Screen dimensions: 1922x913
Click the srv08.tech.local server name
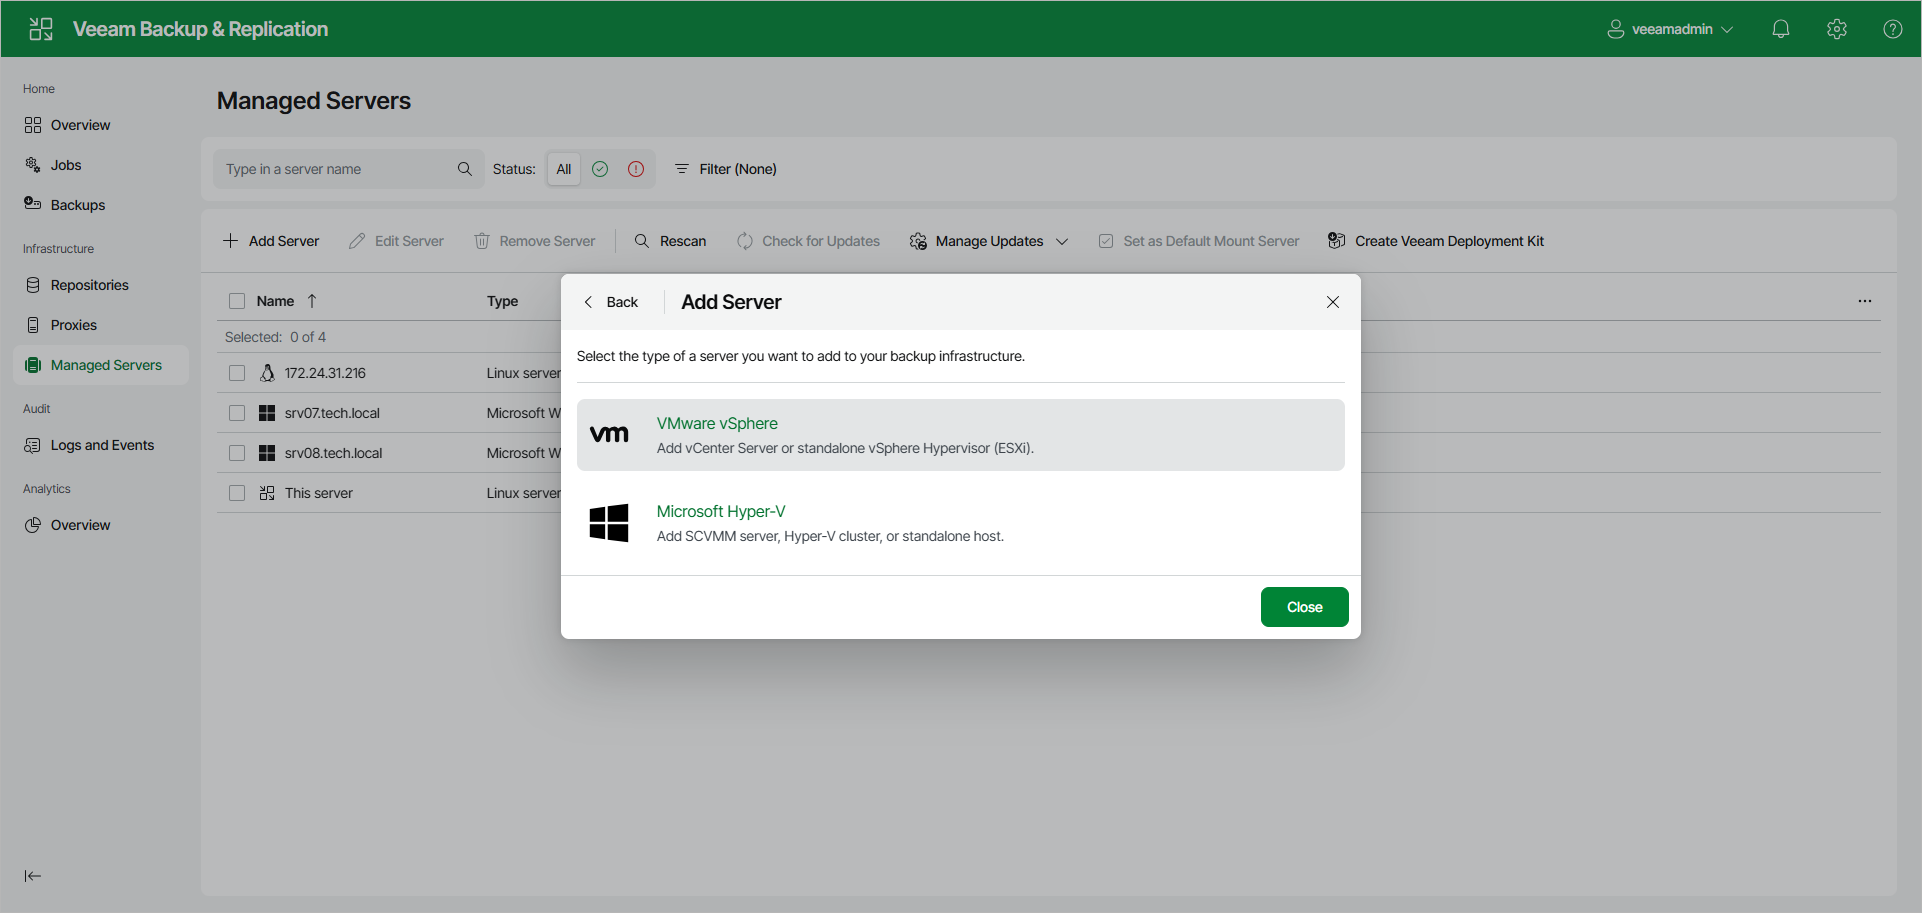(x=333, y=453)
